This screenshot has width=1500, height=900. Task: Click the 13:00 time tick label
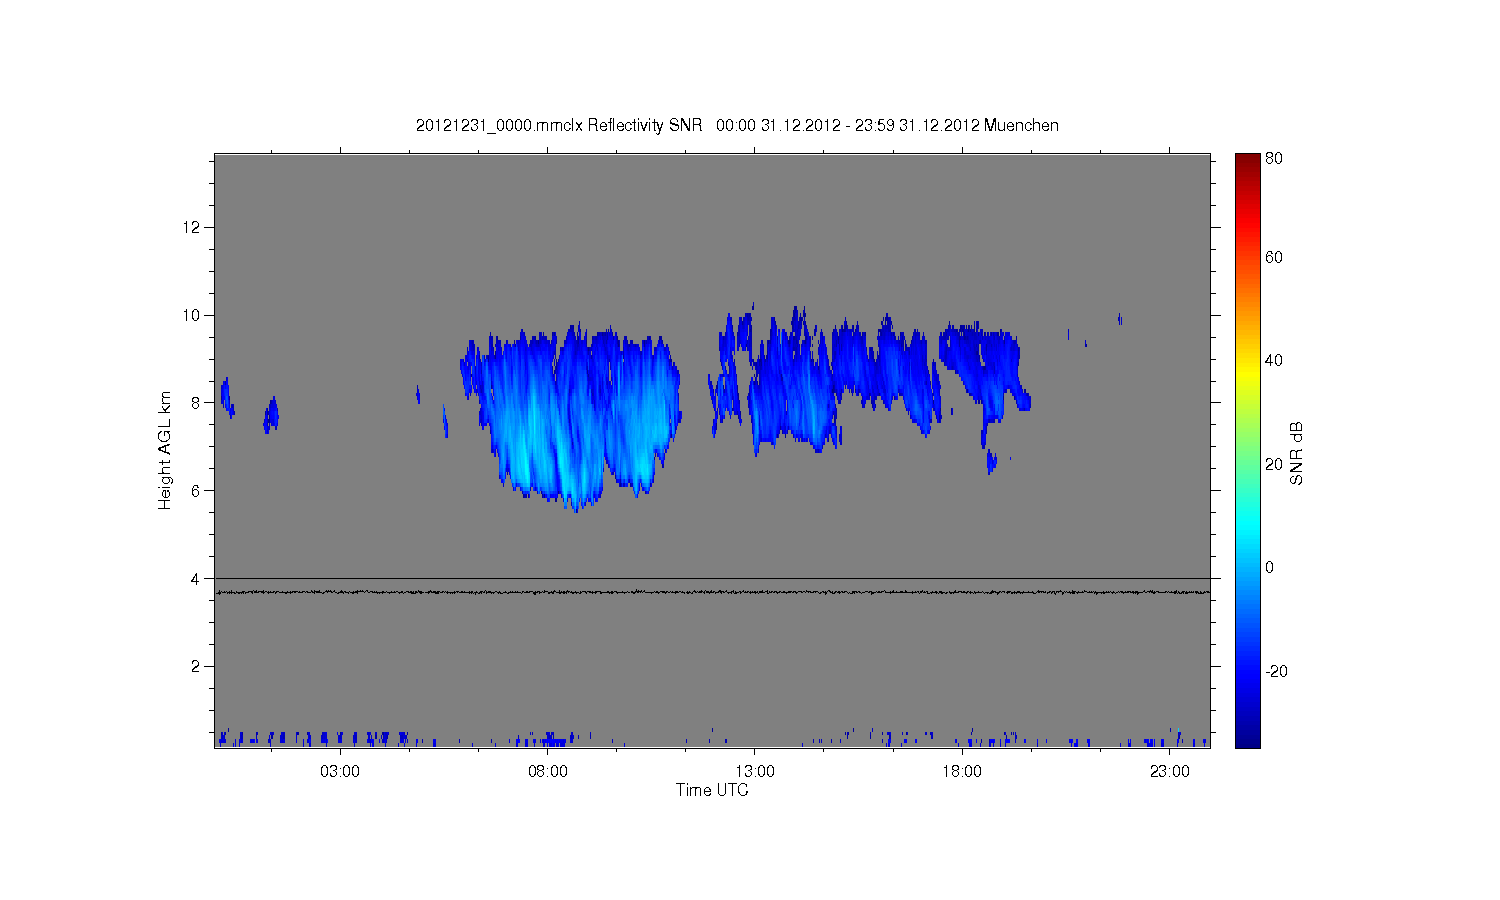pos(755,772)
